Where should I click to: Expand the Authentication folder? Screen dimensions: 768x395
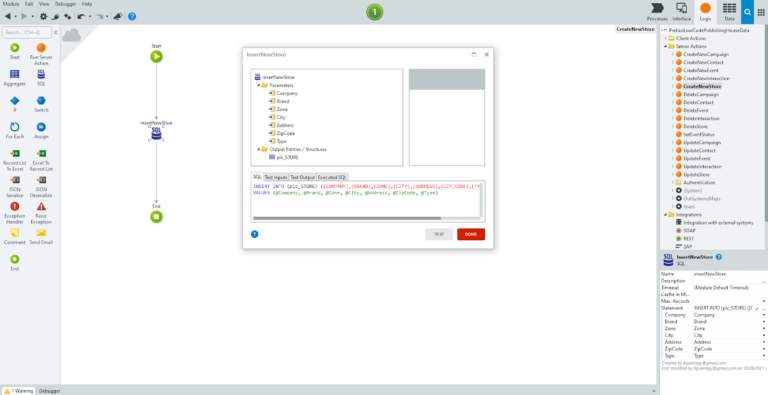[x=672, y=182]
